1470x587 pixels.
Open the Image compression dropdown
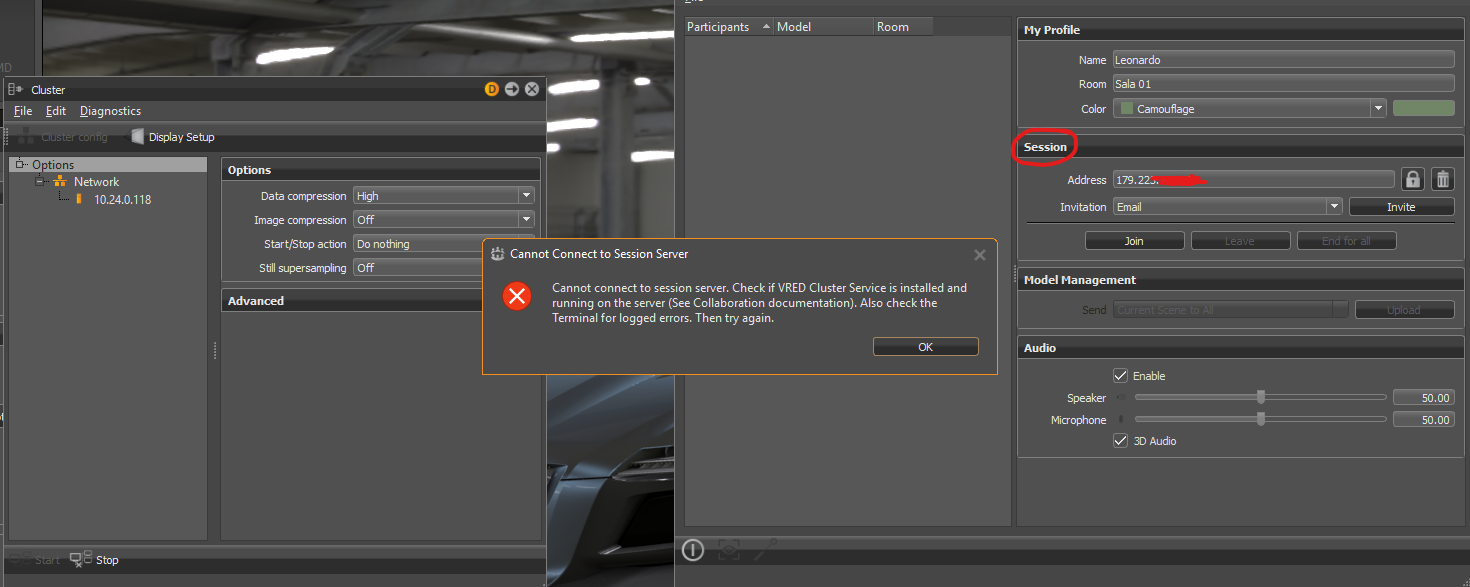click(x=444, y=220)
